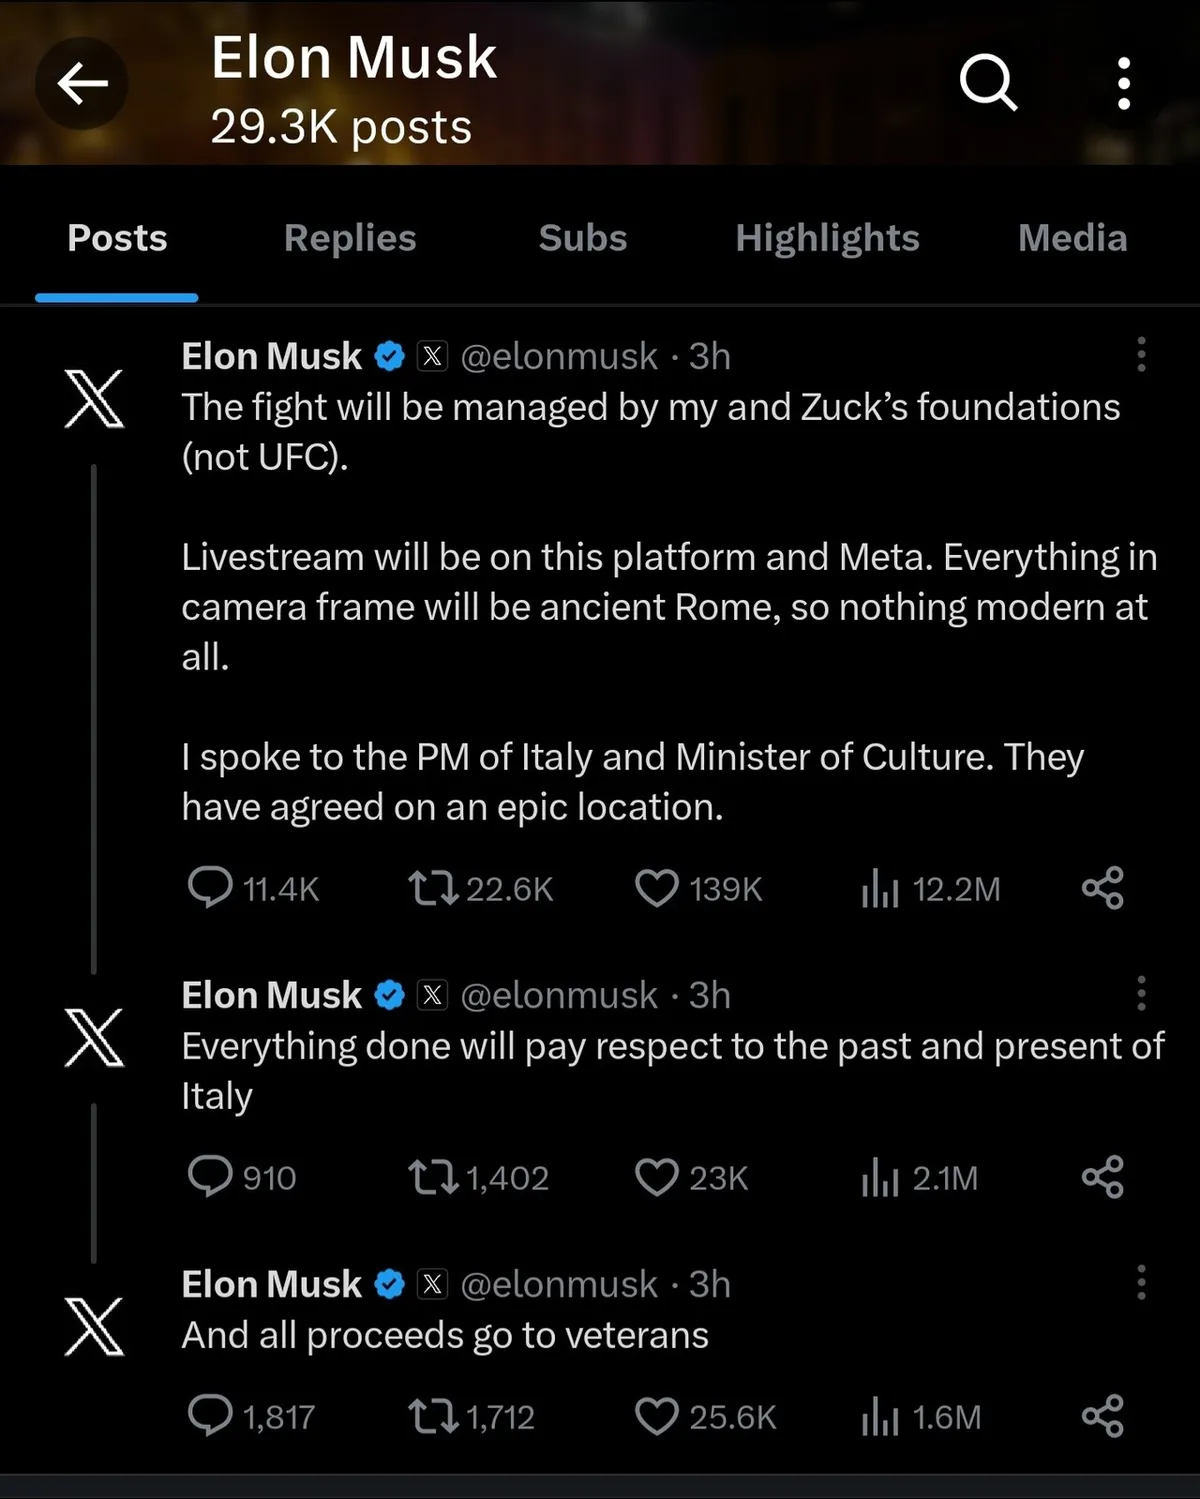Open more options on UFC fight post
The height and width of the screenshot is (1499, 1200).
tap(1141, 355)
